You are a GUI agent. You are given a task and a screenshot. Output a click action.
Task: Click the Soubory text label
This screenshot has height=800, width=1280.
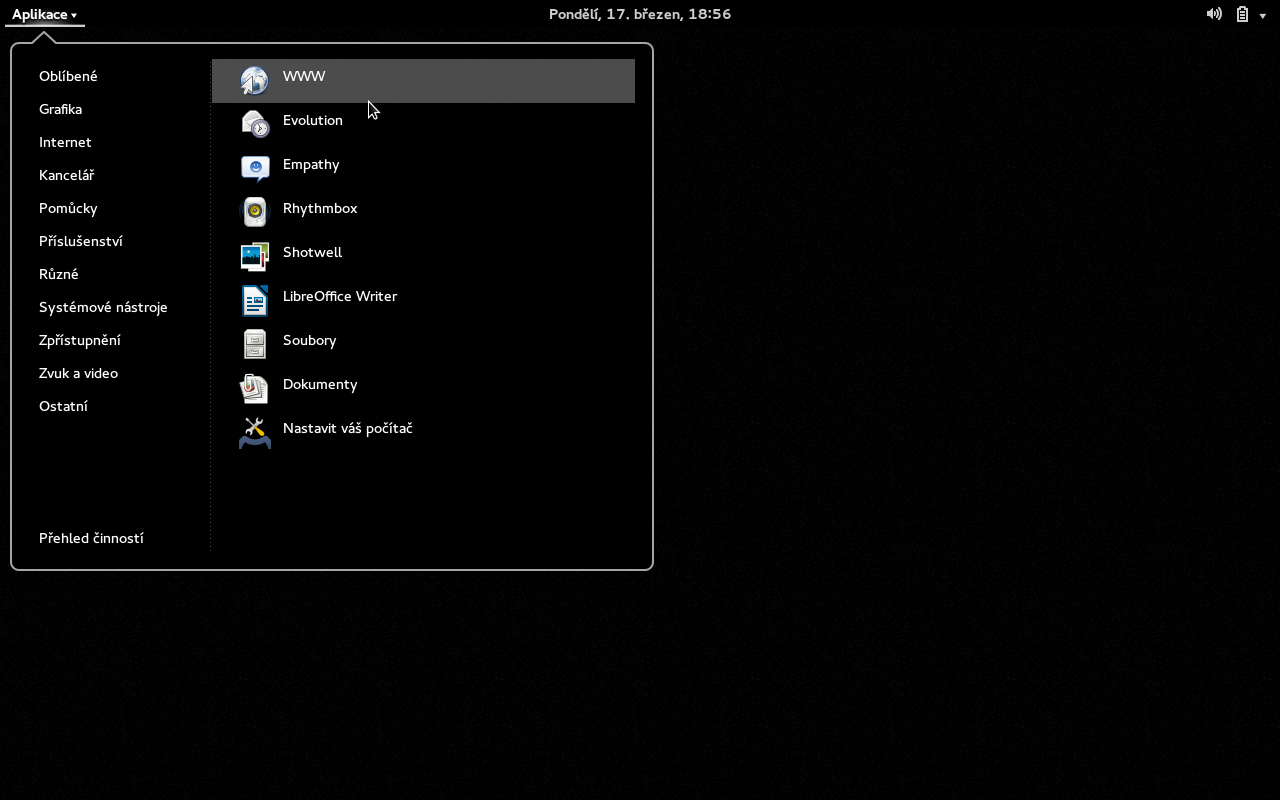coord(309,340)
